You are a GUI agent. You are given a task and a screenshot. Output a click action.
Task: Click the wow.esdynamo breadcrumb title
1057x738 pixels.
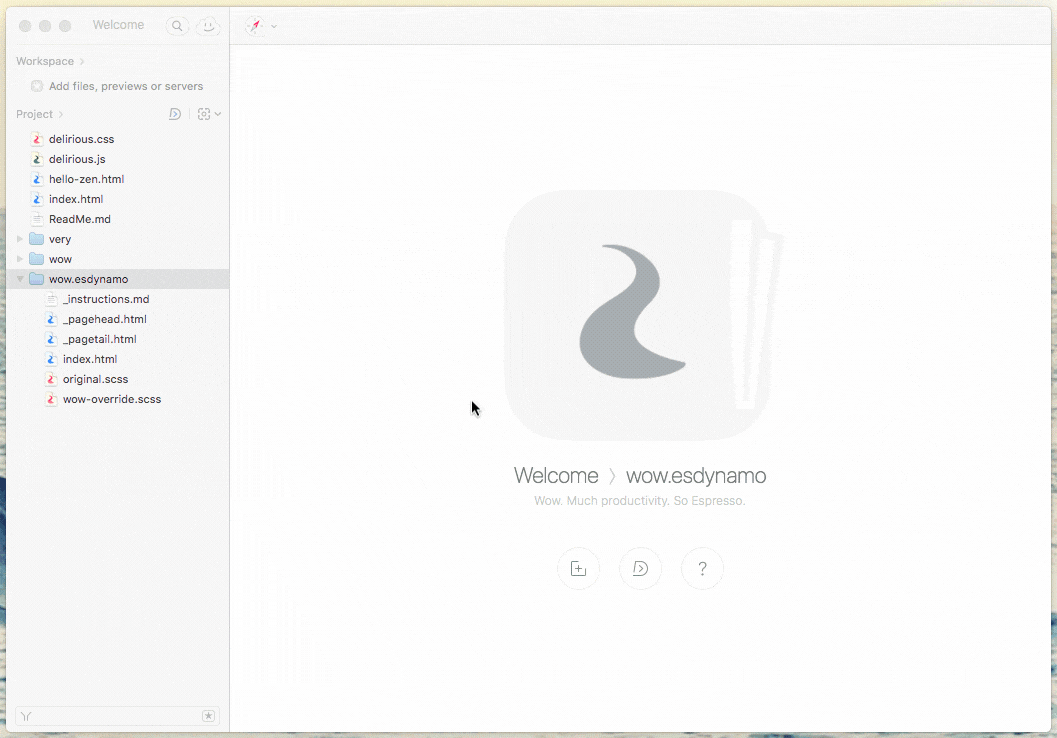point(696,476)
